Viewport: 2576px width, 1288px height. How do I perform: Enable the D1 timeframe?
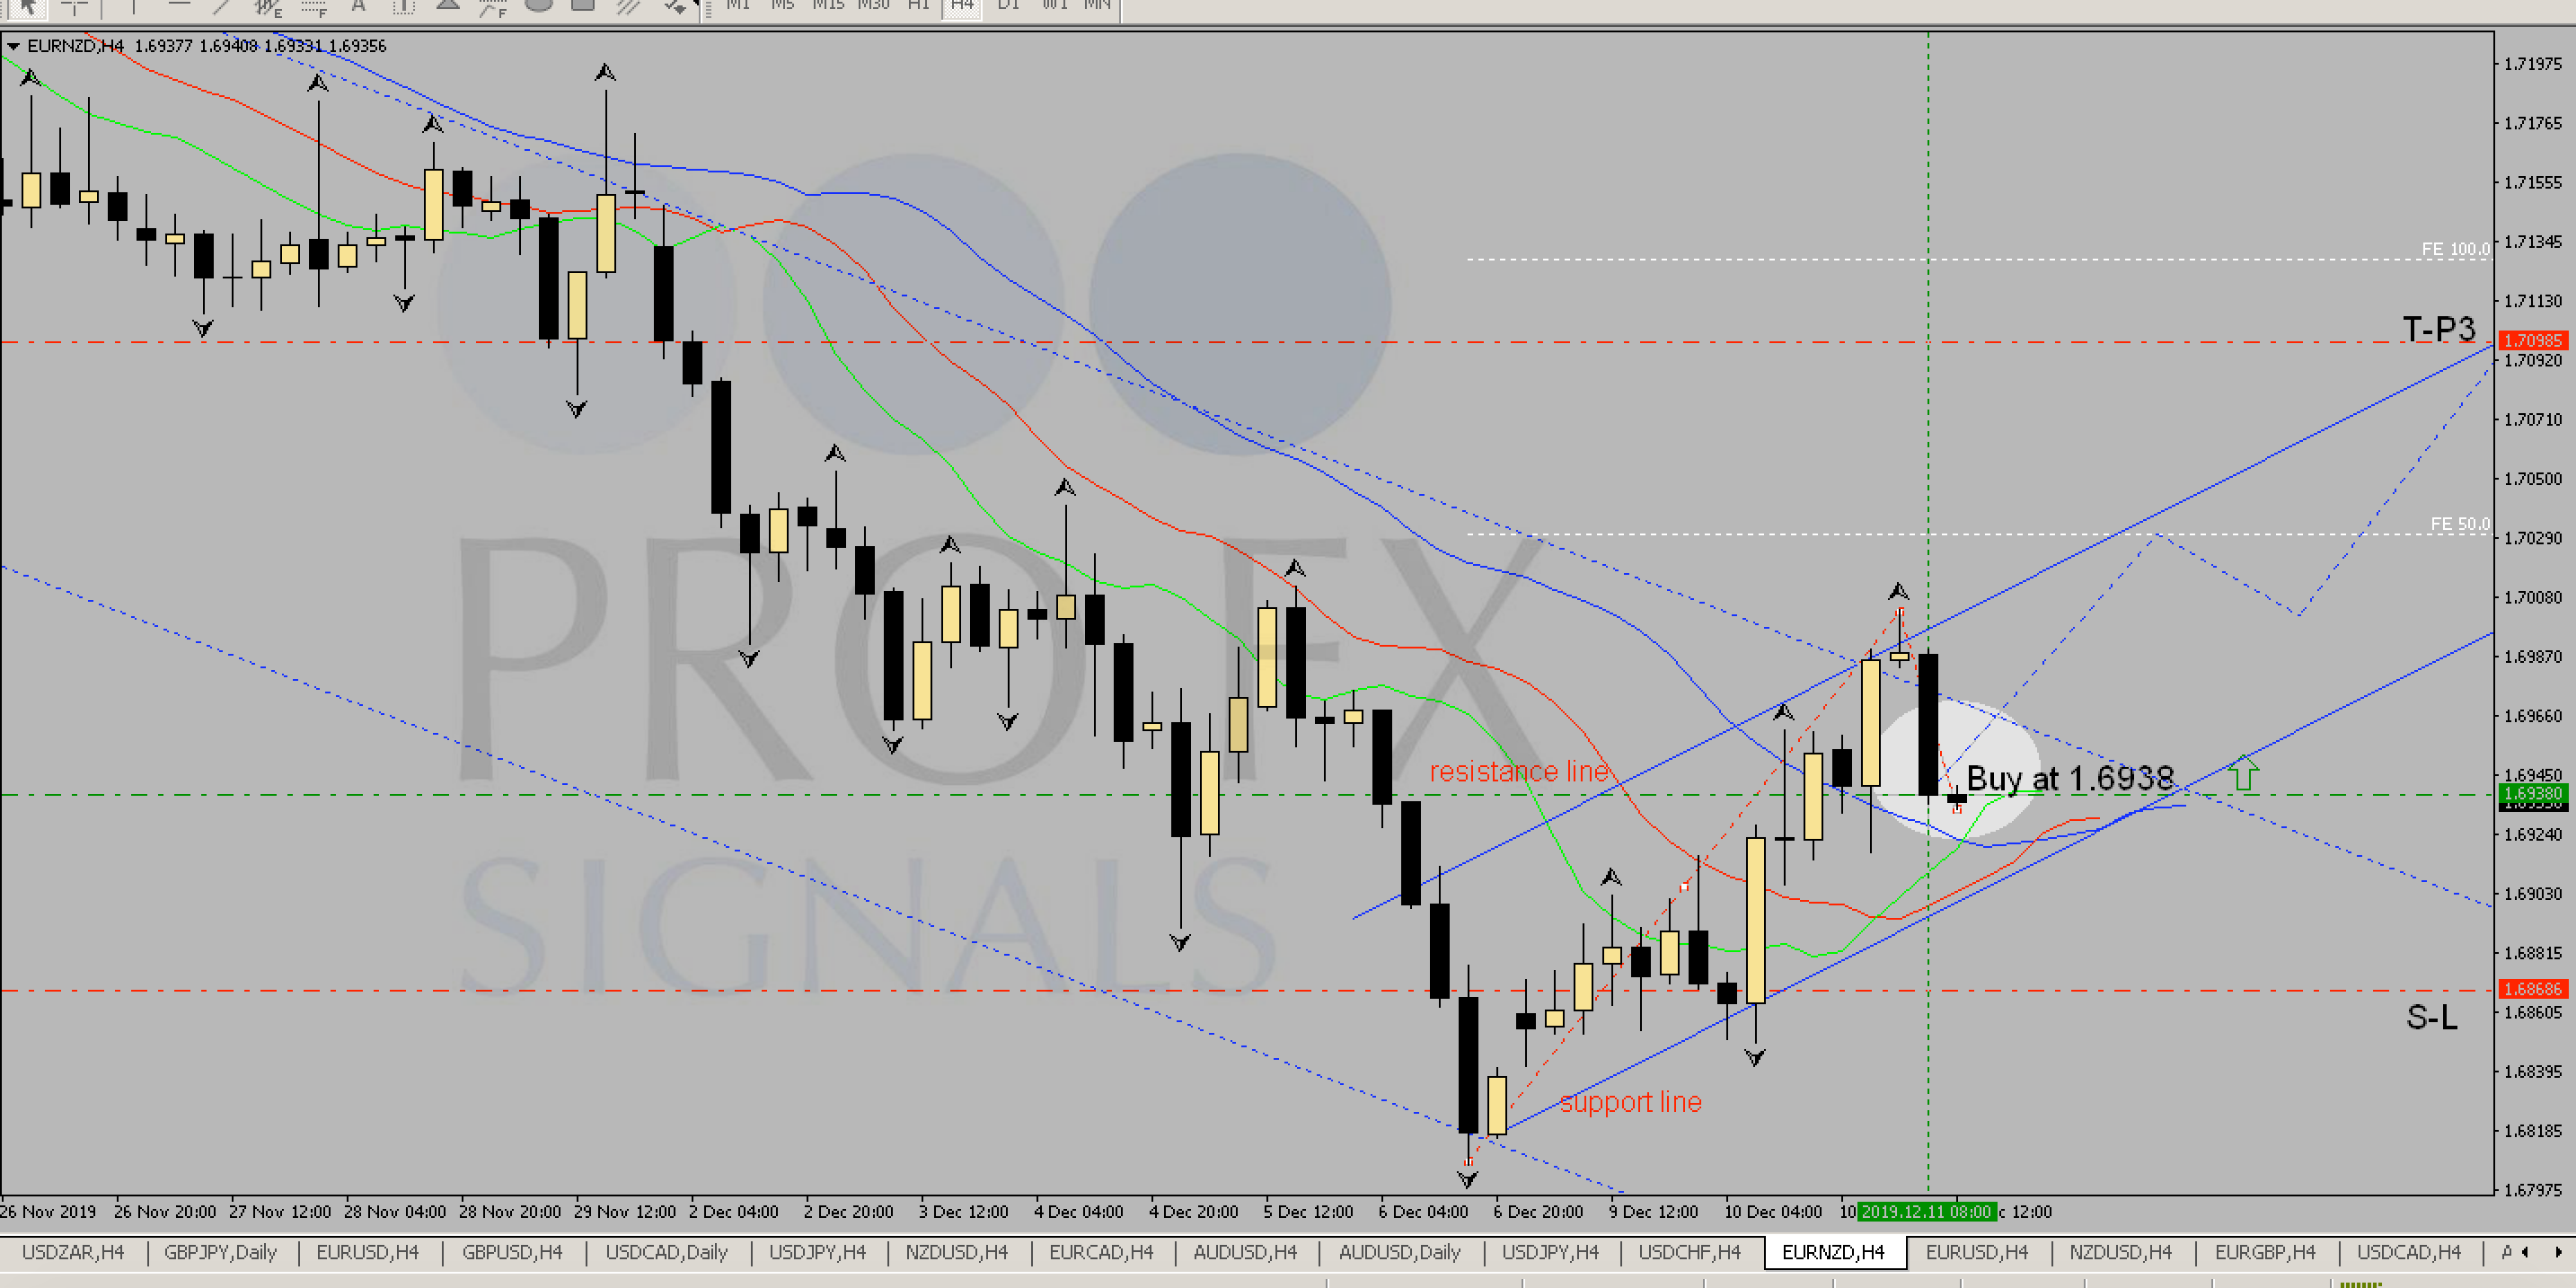(1008, 6)
